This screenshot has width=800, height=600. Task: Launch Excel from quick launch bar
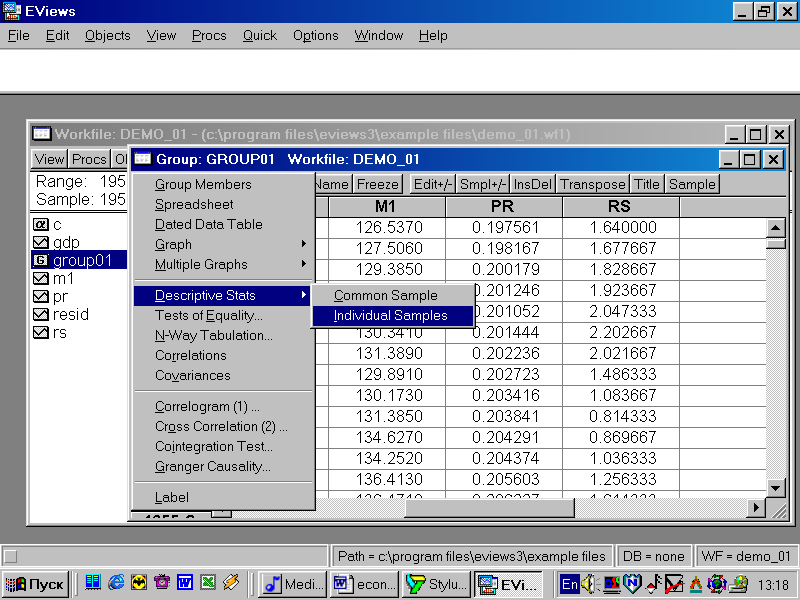coord(208,583)
